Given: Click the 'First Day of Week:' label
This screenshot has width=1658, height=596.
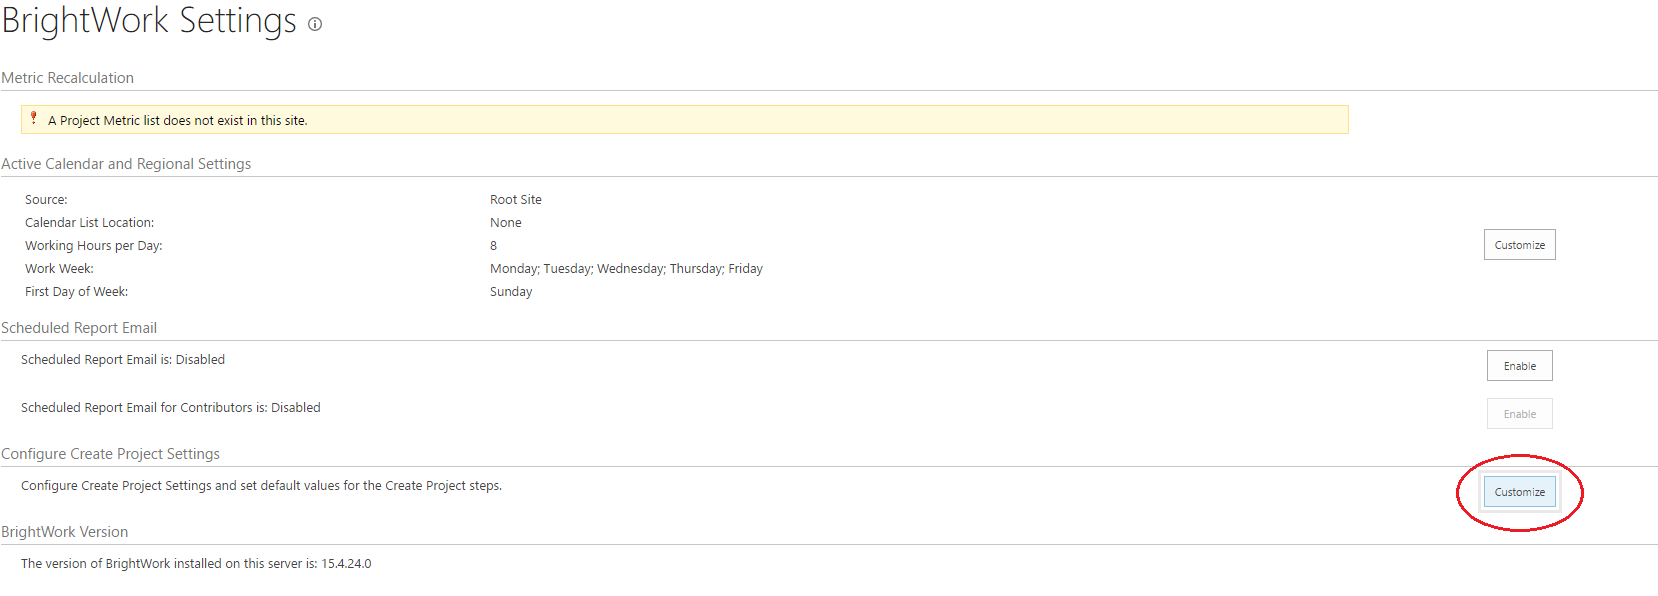Looking at the screenshot, I should tap(77, 292).
